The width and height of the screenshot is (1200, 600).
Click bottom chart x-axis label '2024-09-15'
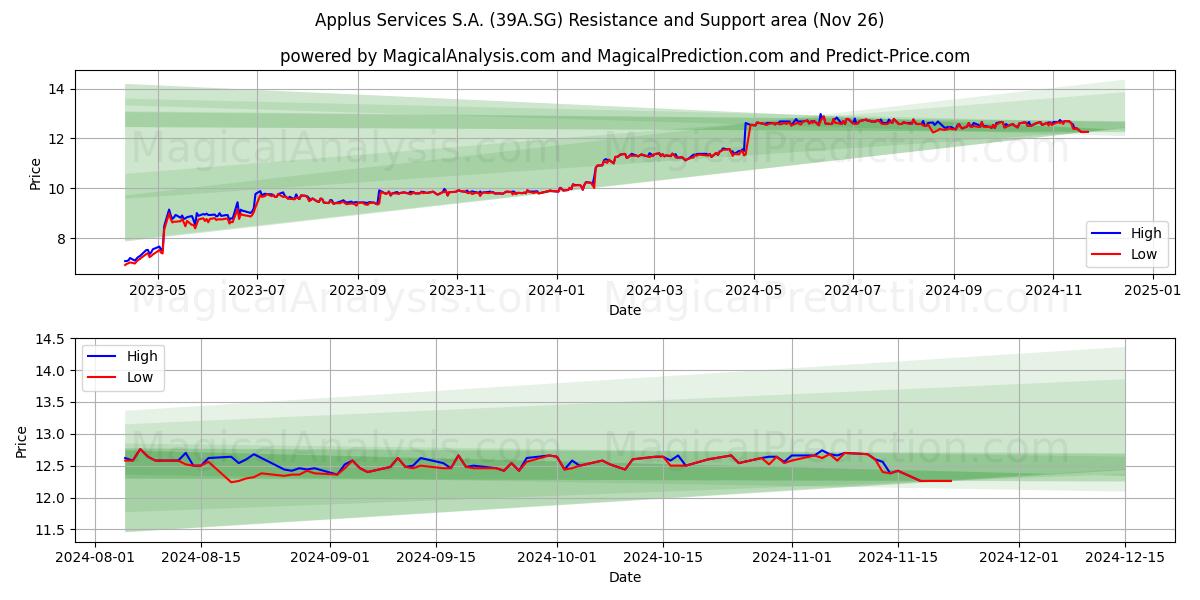436,558
